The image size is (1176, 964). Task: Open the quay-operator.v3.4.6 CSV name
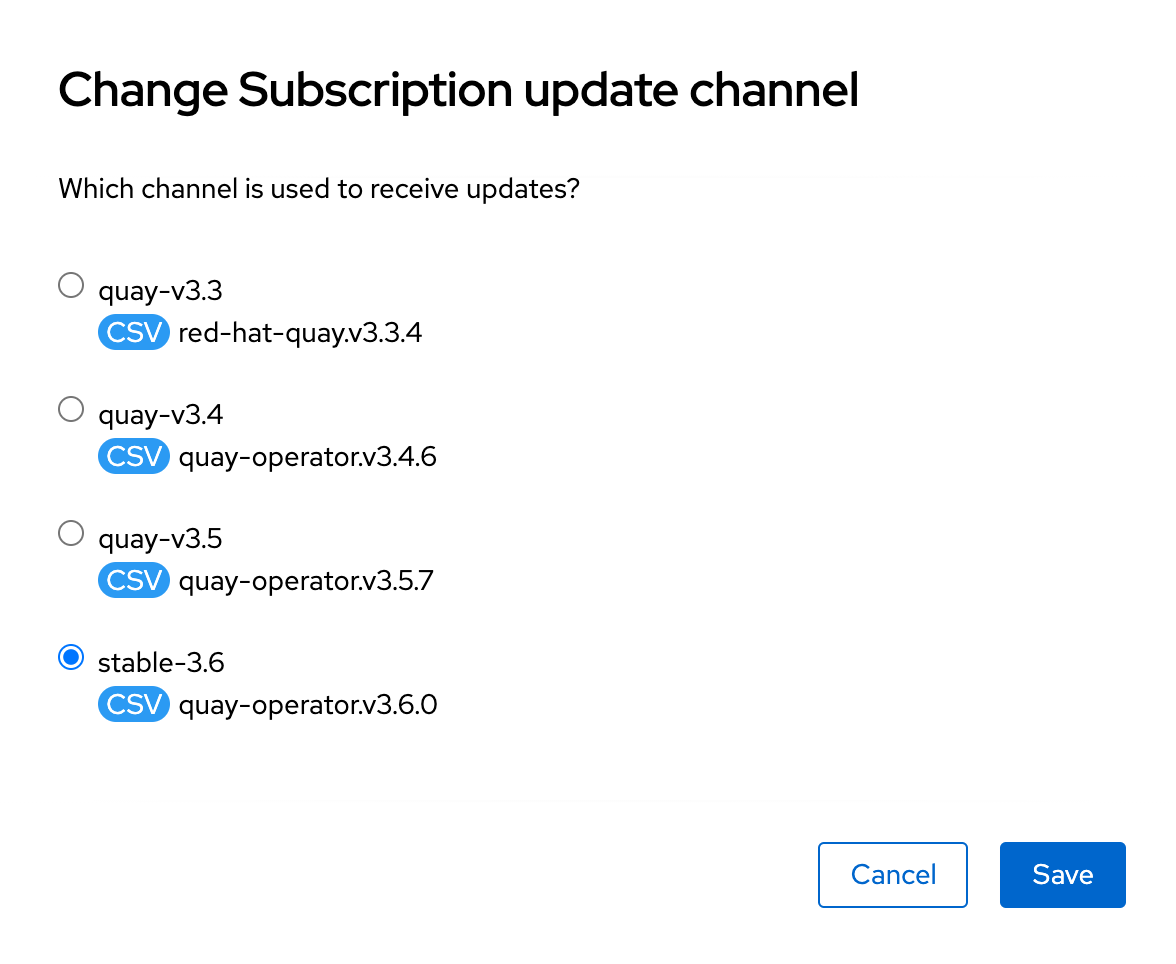[307, 457]
